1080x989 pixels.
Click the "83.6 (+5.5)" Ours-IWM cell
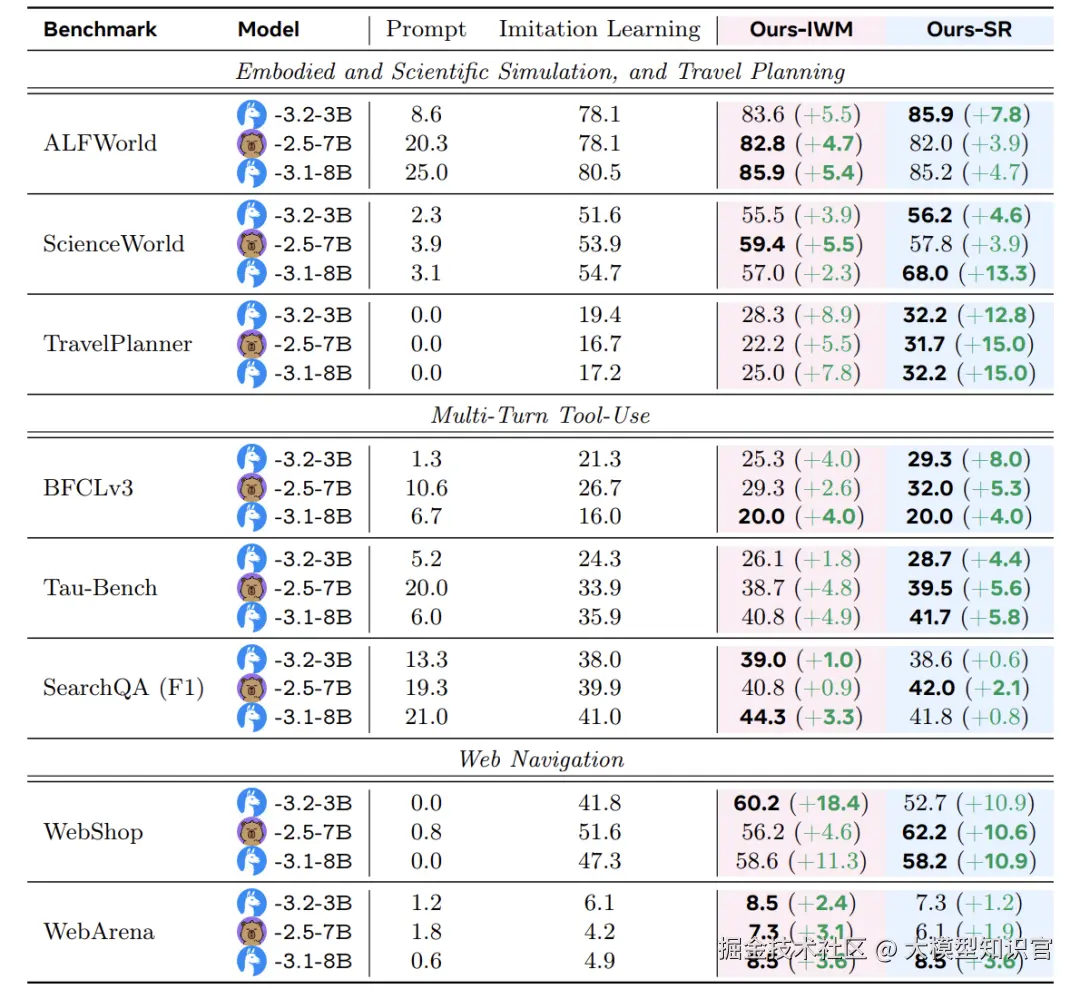[801, 114]
